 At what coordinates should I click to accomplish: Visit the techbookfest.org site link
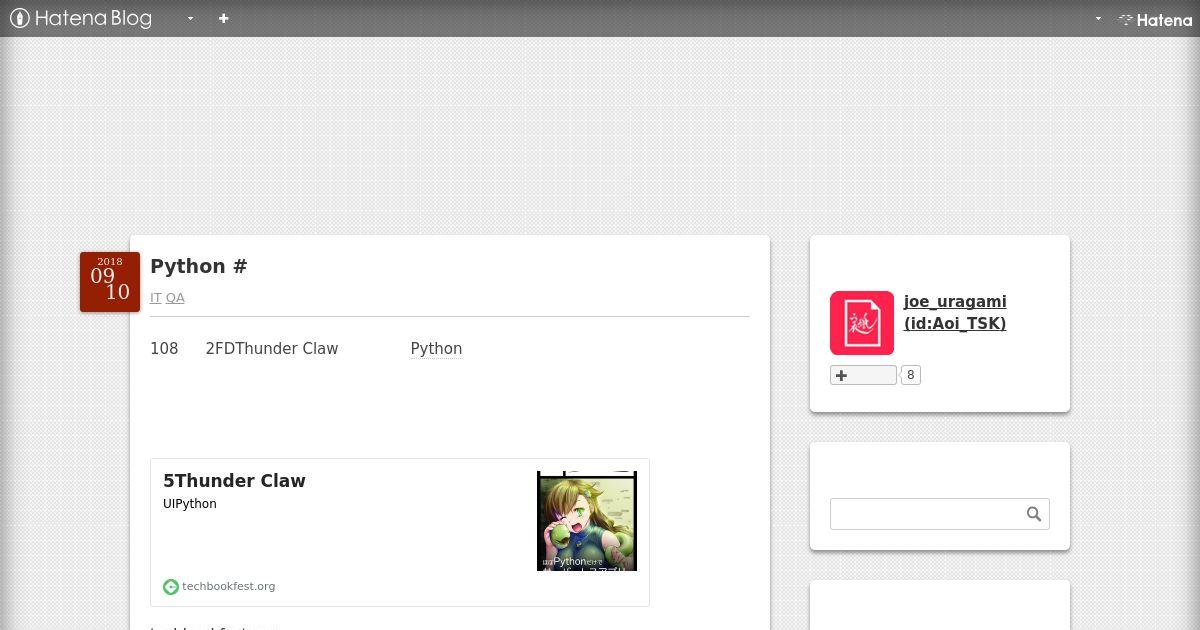point(228,586)
